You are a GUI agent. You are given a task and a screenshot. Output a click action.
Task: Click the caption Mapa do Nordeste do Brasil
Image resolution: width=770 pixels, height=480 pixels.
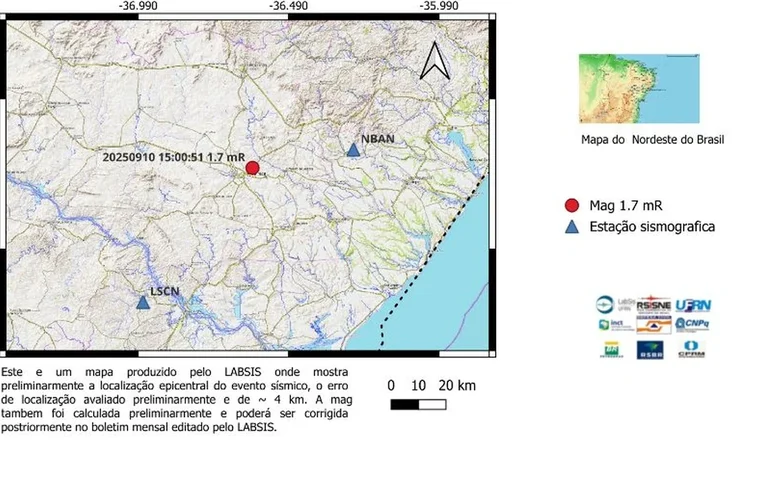653,140
